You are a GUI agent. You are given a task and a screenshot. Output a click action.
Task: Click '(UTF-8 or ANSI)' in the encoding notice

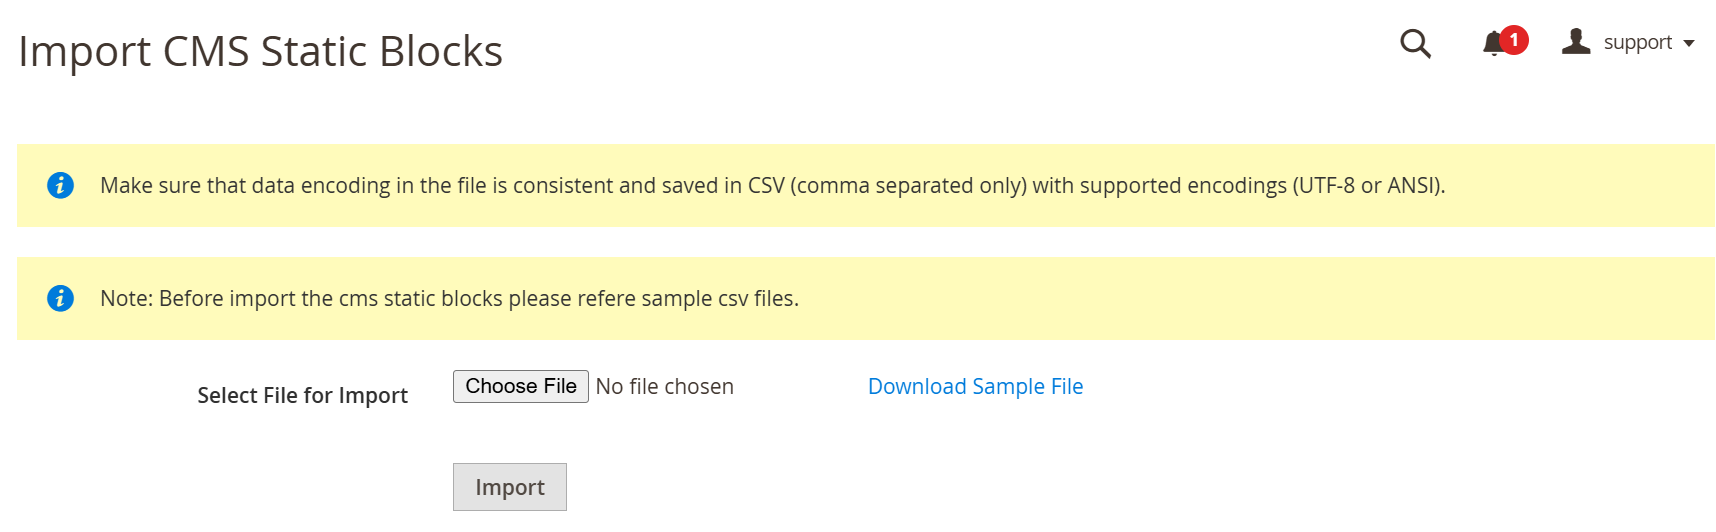[1369, 186]
